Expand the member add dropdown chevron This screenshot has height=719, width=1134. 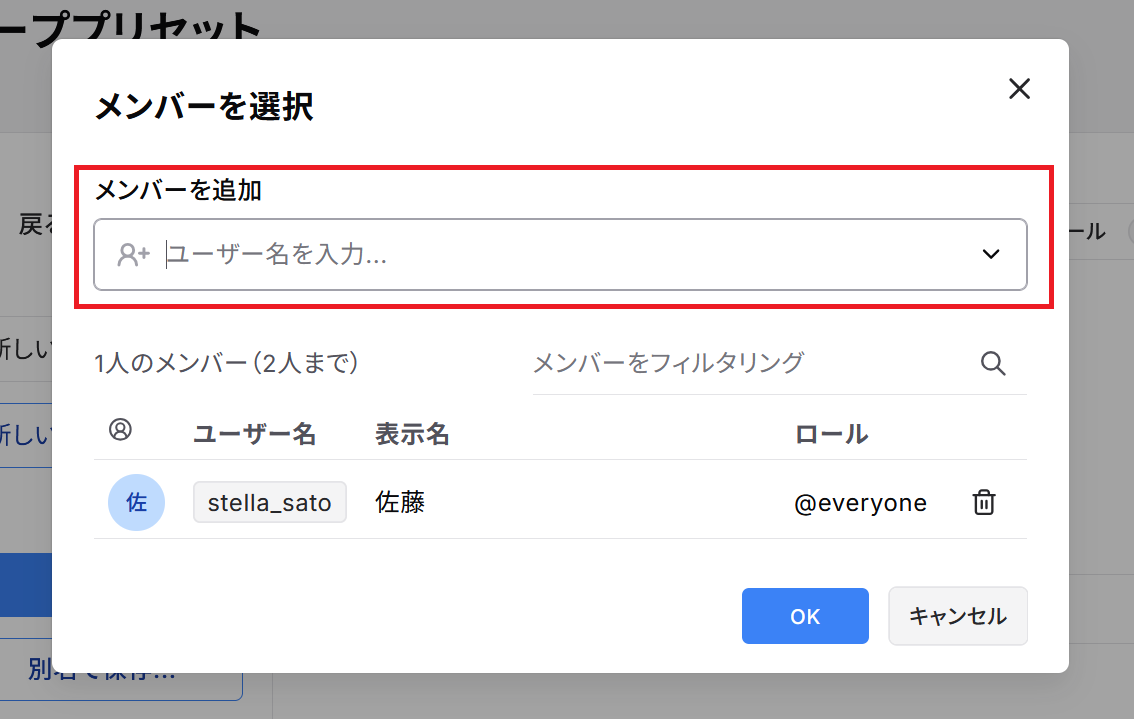tap(991, 255)
